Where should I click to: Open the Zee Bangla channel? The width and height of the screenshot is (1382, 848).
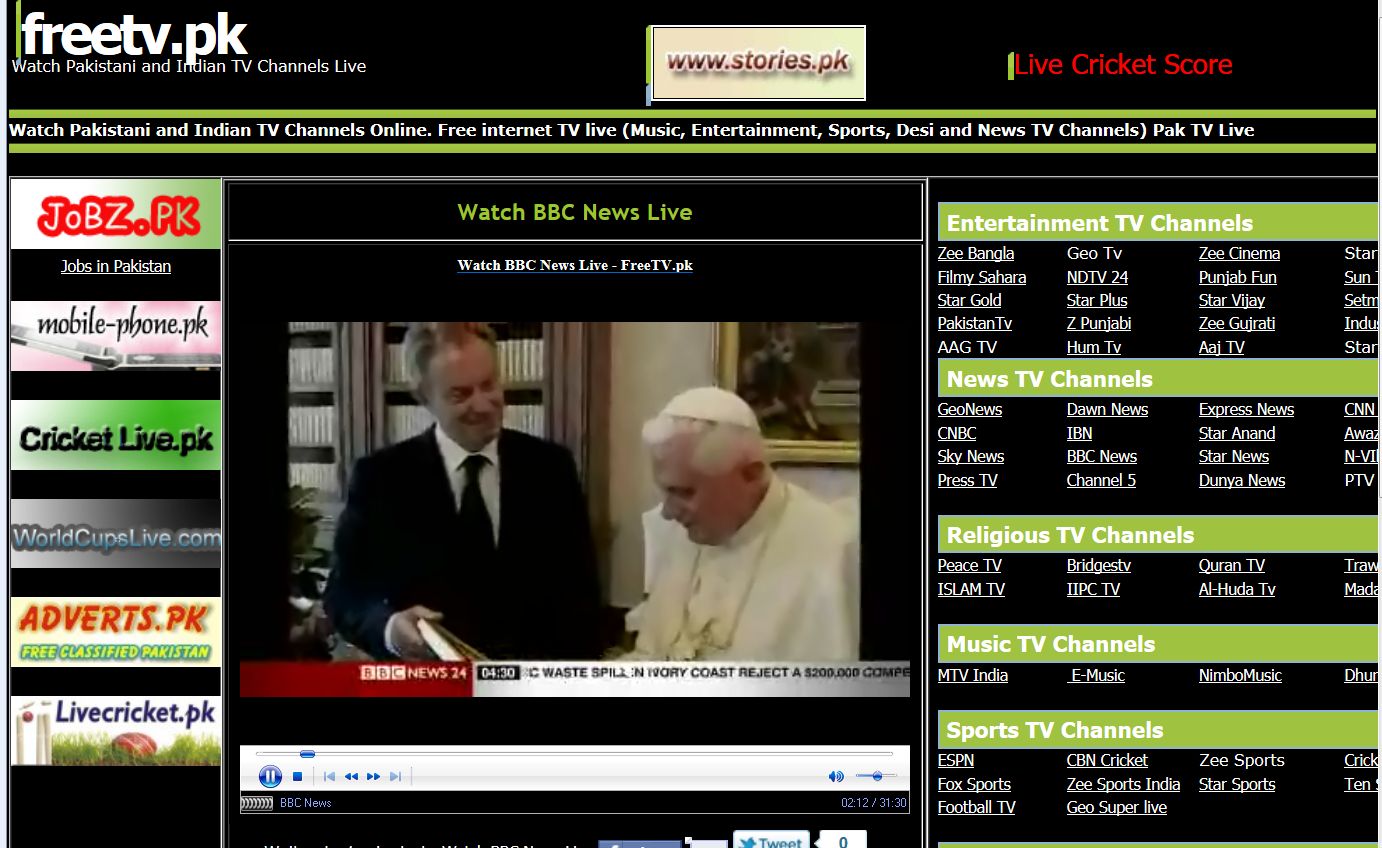(x=976, y=253)
